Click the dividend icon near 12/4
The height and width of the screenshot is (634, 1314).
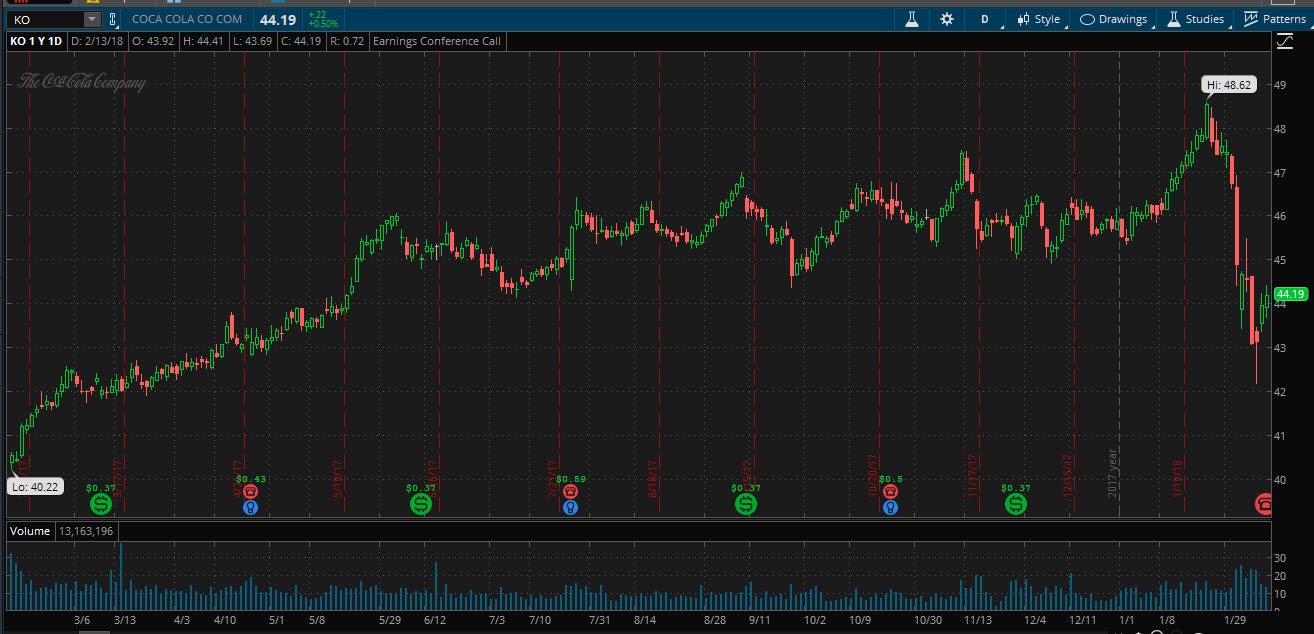(1016, 504)
